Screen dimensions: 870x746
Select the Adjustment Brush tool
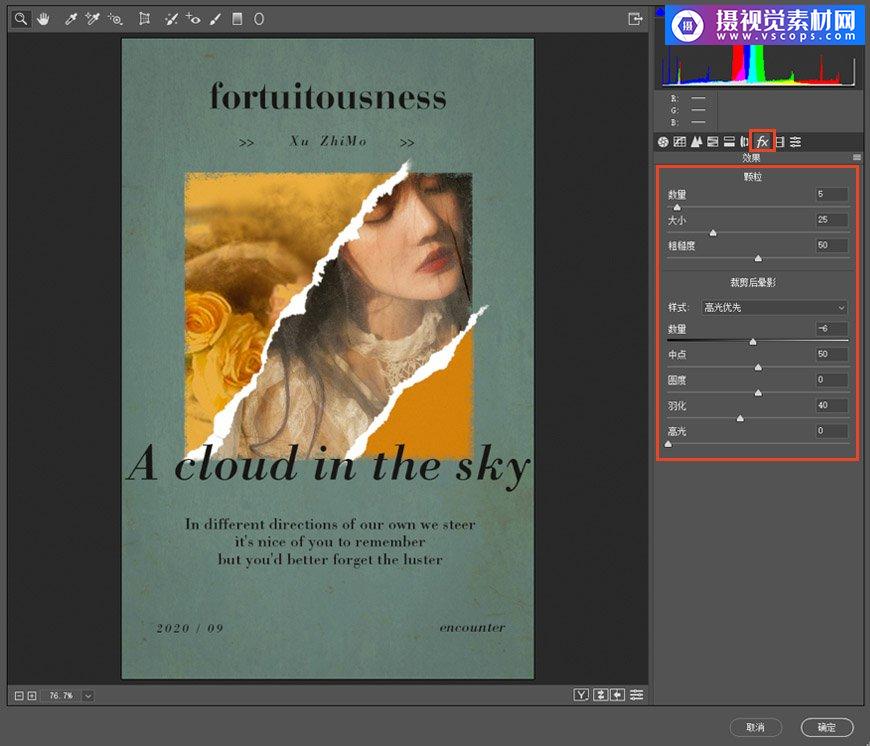pos(215,19)
